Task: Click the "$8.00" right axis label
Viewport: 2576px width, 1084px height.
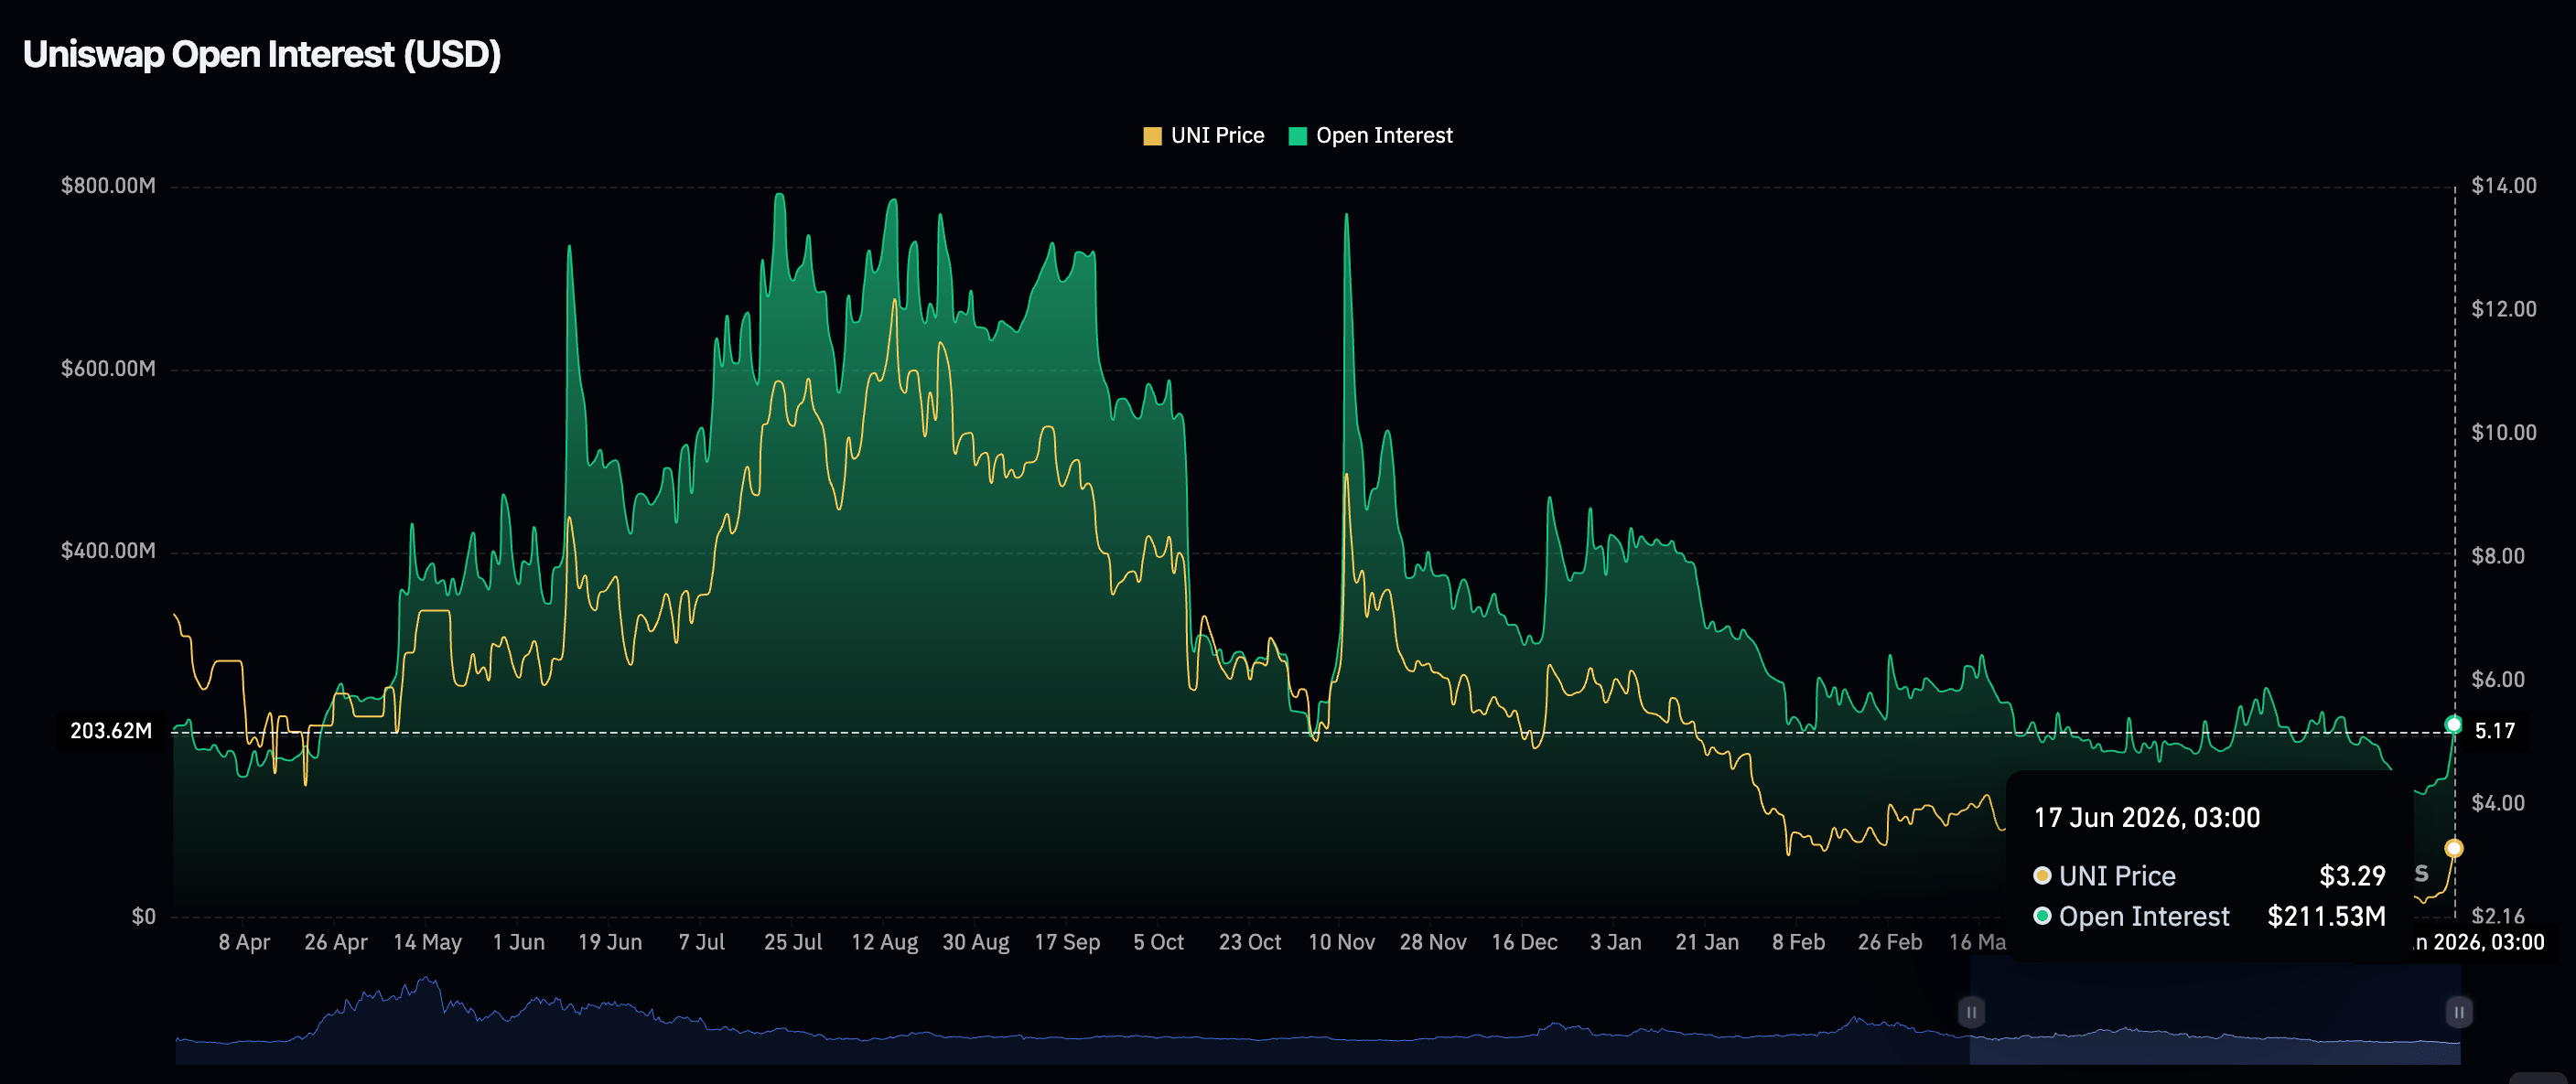Action: [x=2498, y=556]
